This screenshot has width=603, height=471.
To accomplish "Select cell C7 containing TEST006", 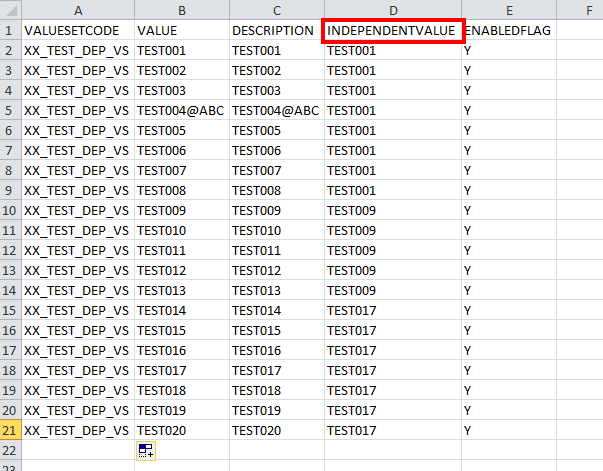I will [277, 150].
